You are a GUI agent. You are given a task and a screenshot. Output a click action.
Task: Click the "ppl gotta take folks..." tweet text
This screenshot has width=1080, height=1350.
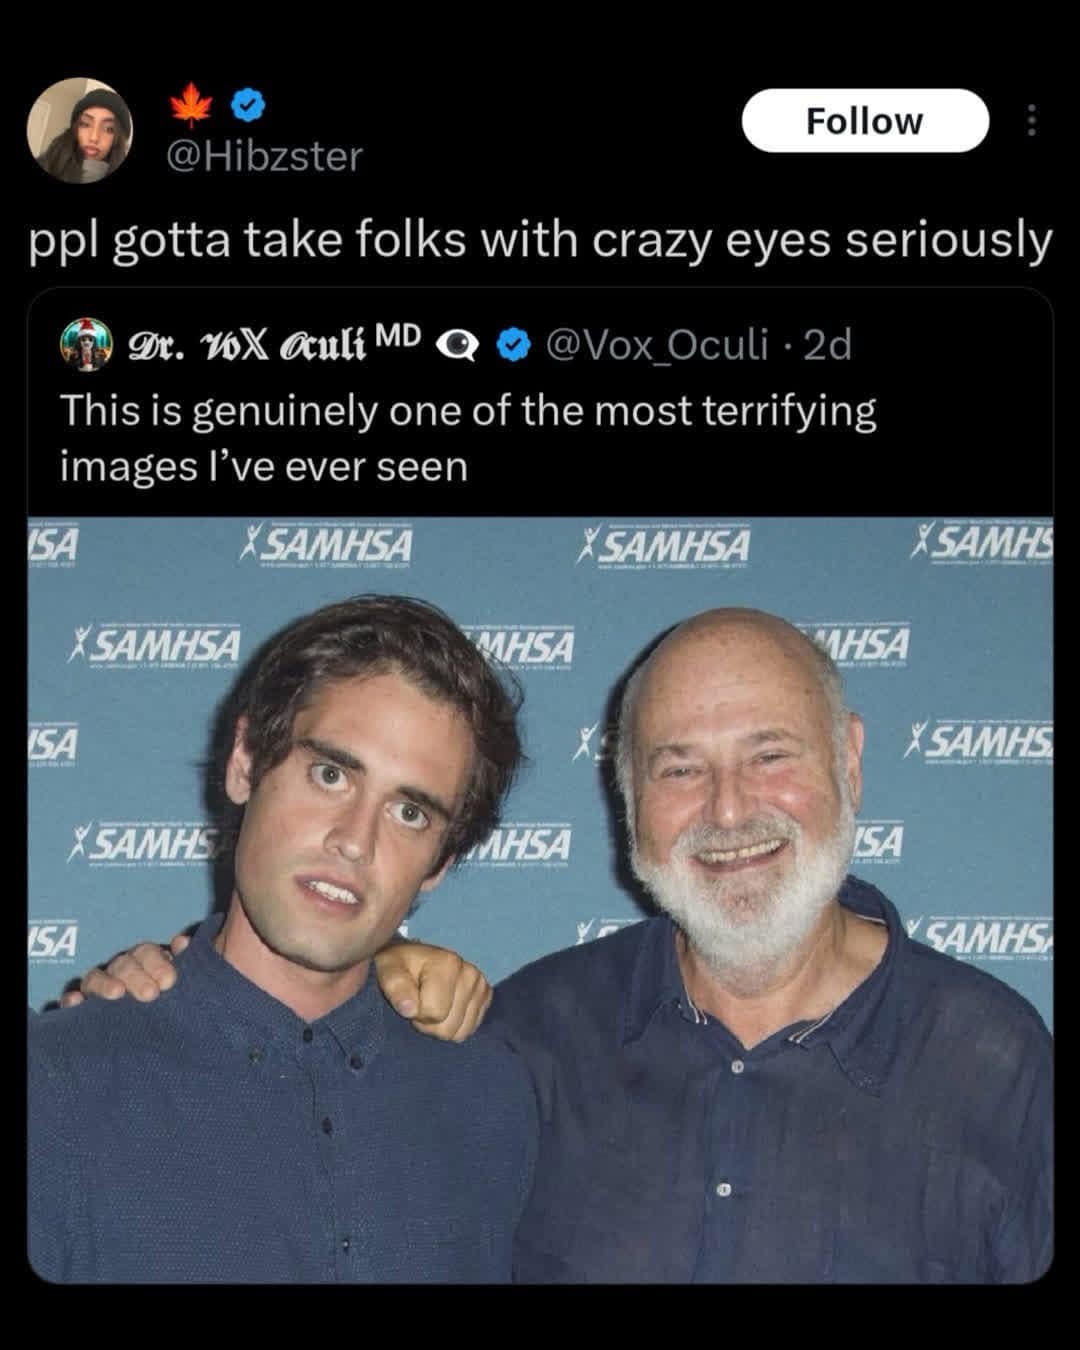(x=540, y=240)
